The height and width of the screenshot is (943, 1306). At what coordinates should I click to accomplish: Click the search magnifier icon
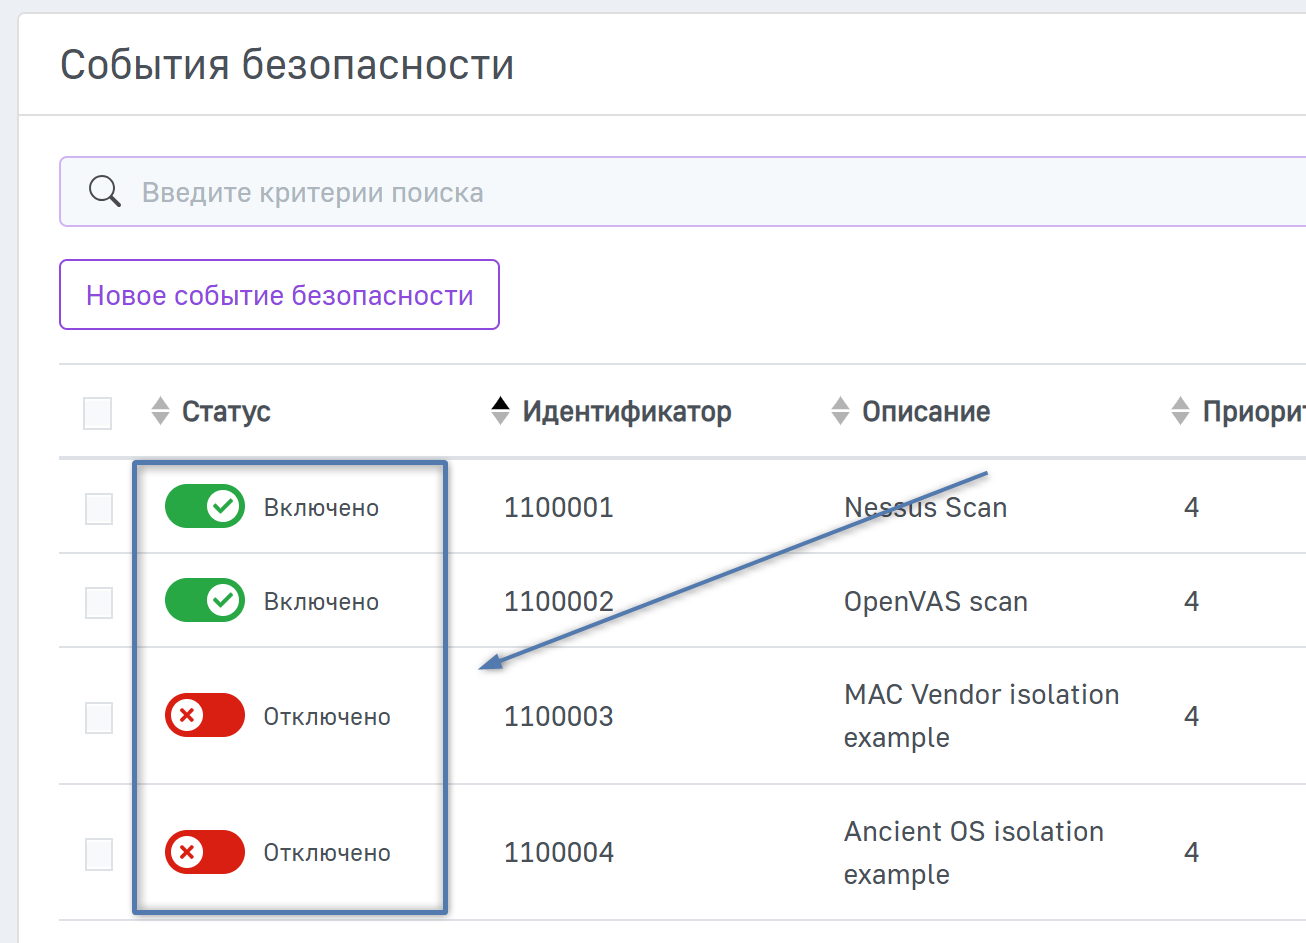pyautogui.click(x=104, y=191)
